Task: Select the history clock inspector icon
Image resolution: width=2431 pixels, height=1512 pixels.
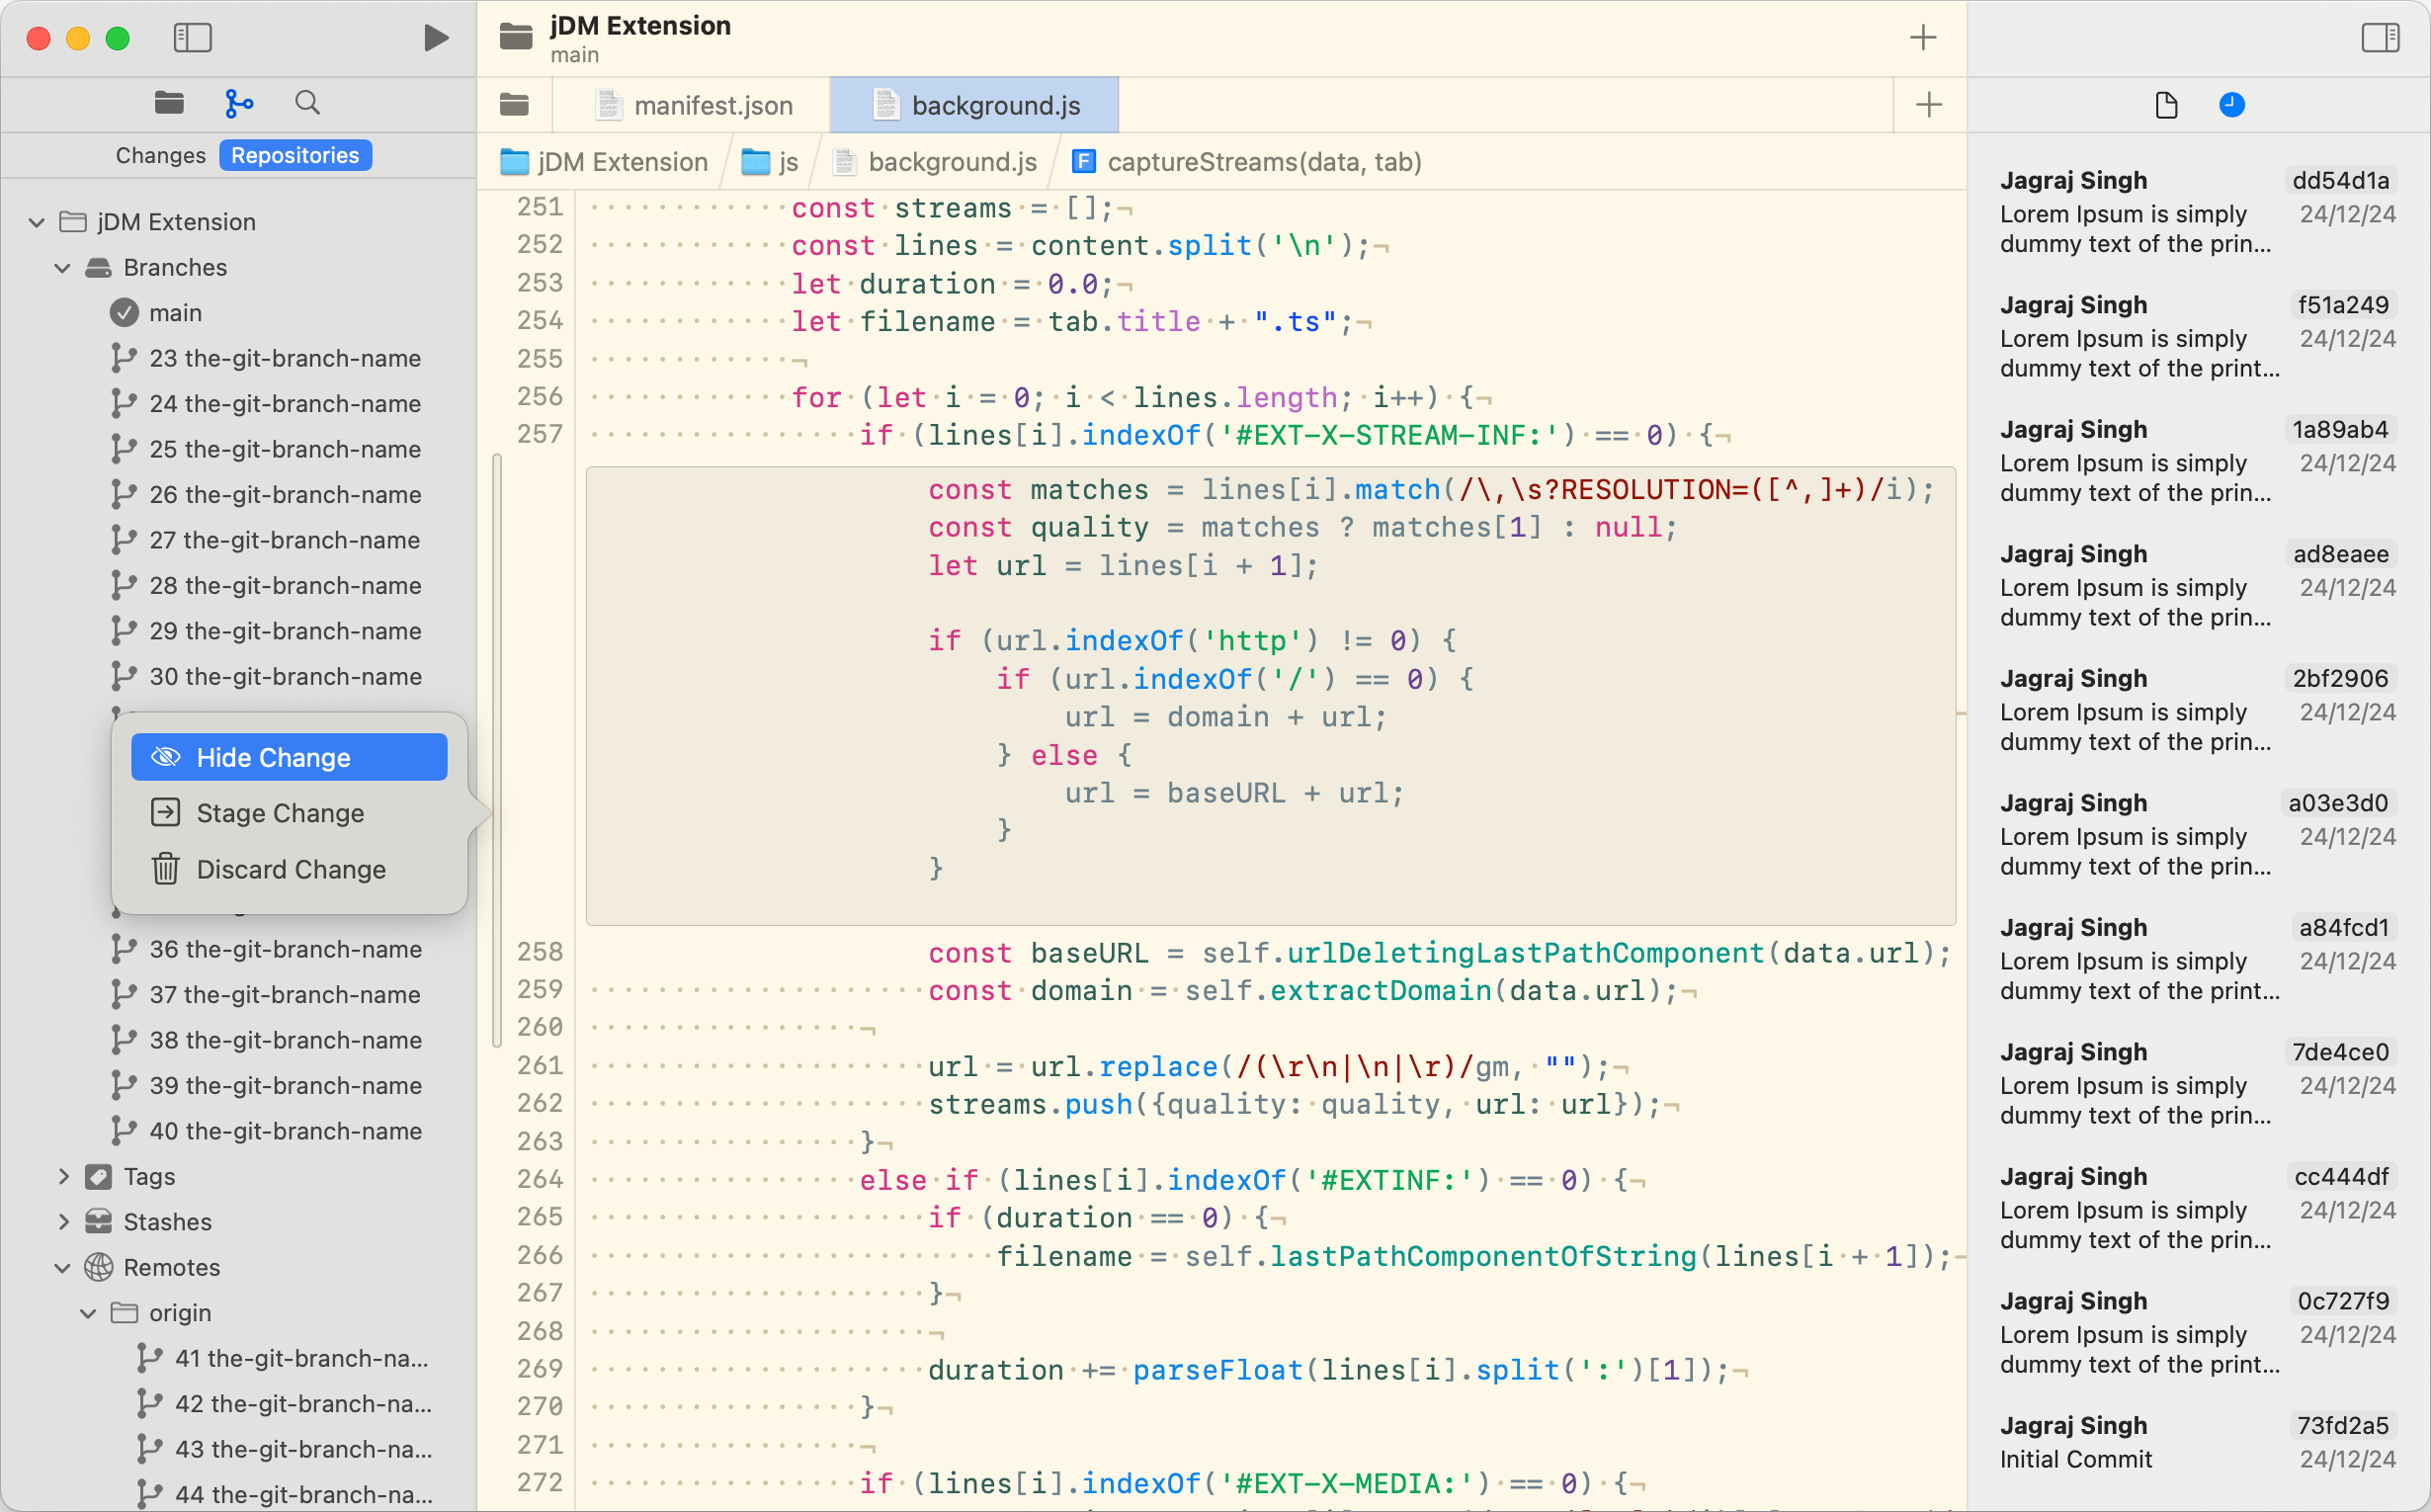Action: pyautogui.click(x=2231, y=105)
